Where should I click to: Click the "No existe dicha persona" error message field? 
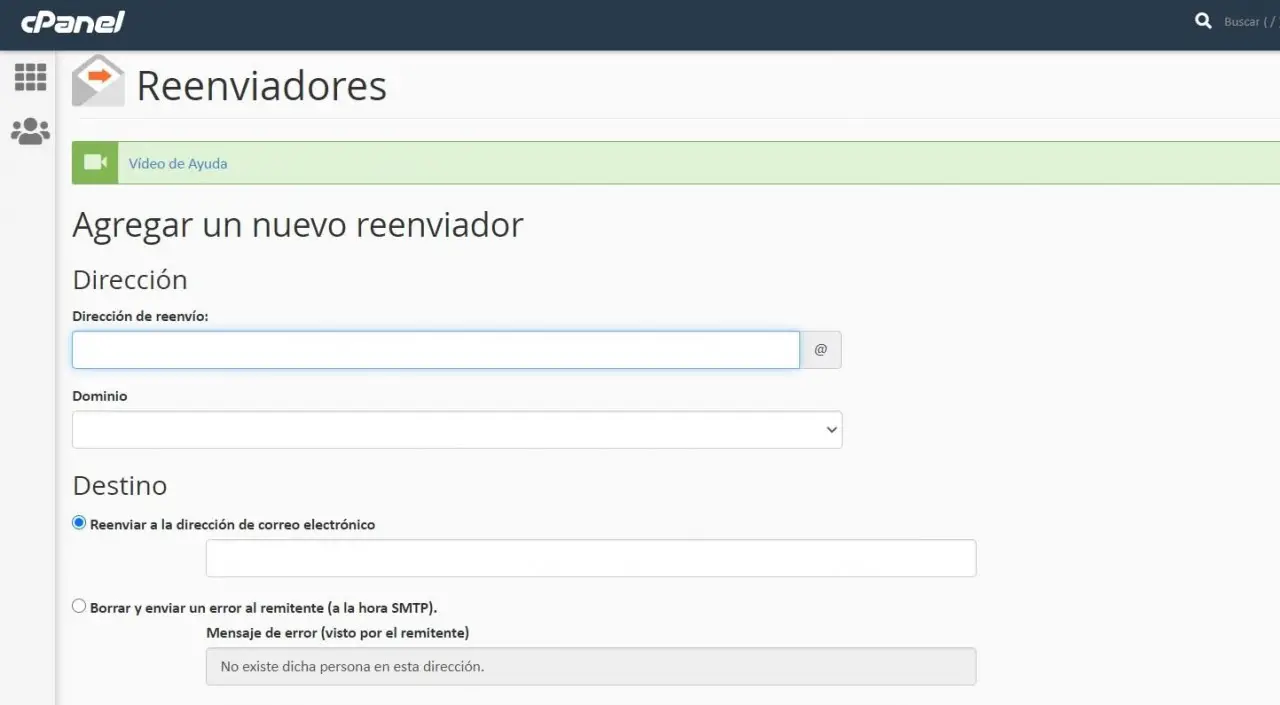590,666
